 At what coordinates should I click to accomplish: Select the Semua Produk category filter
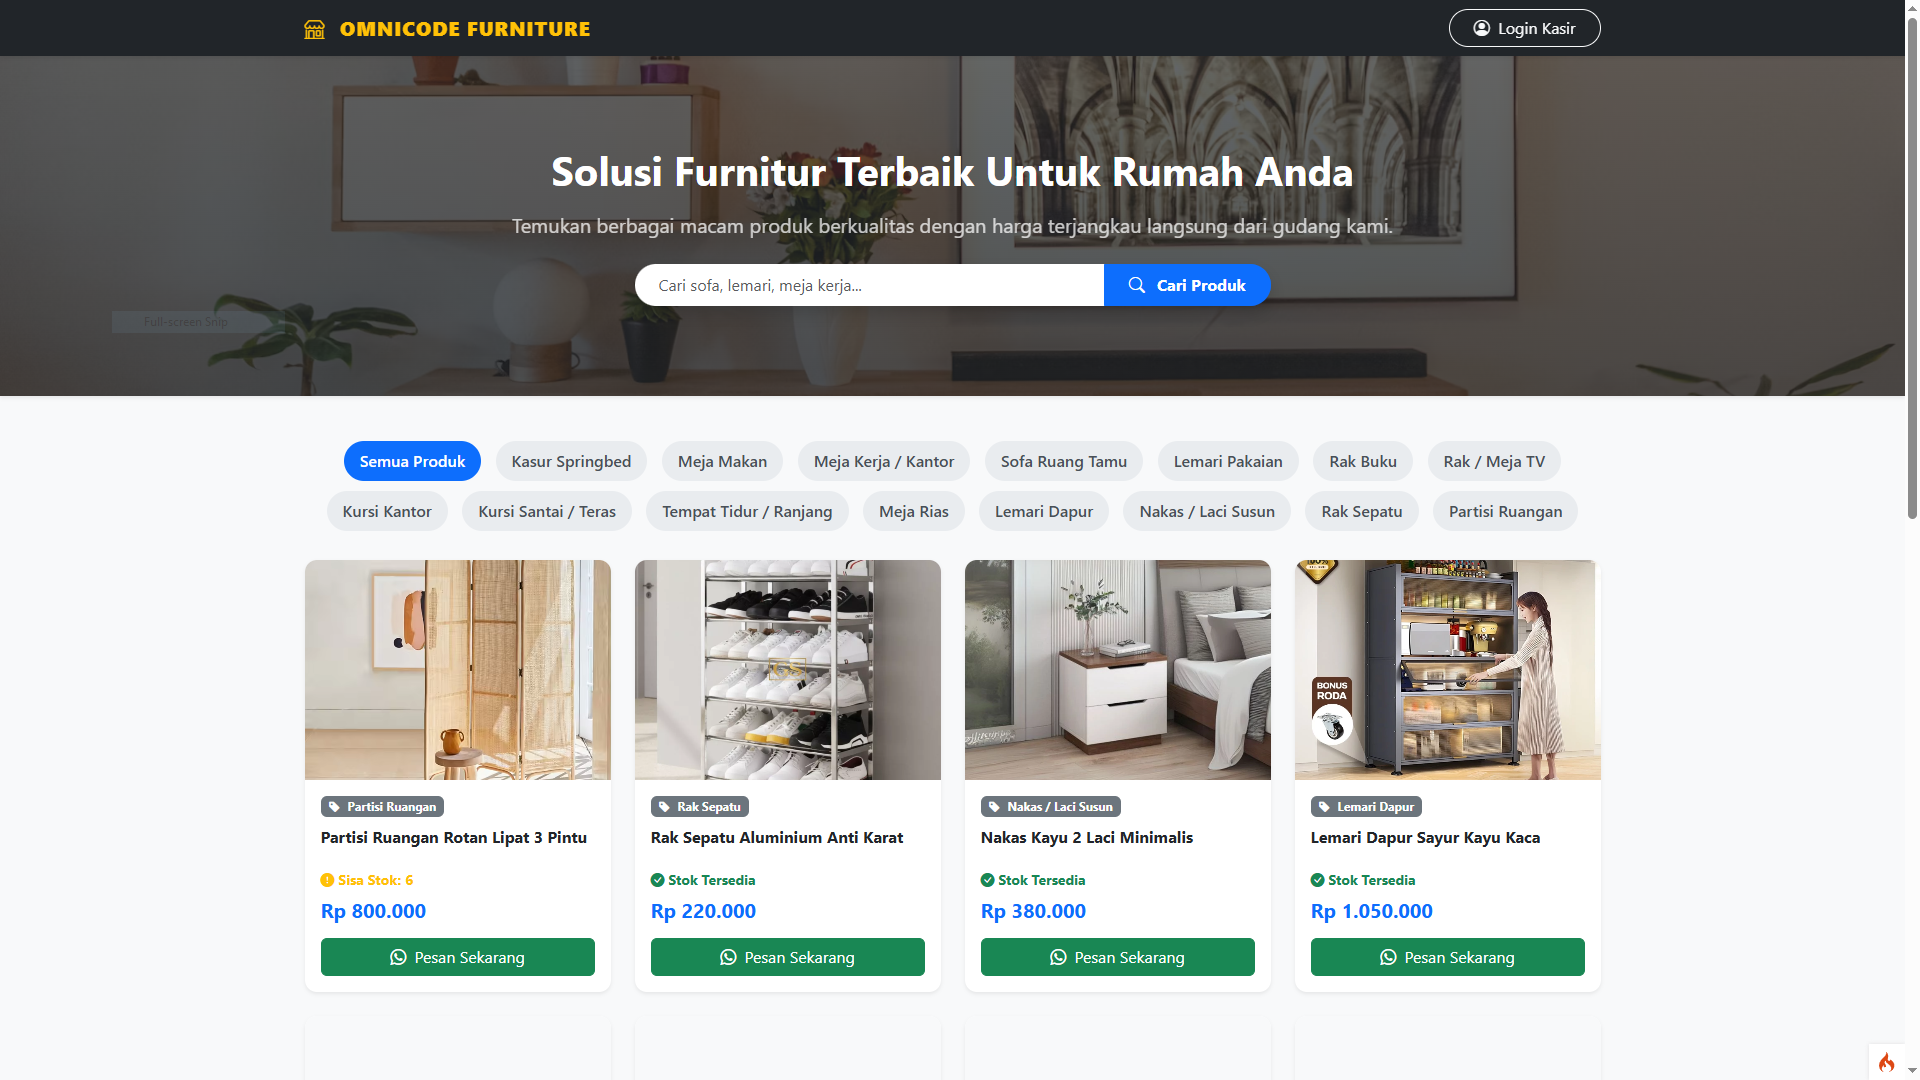click(x=412, y=461)
